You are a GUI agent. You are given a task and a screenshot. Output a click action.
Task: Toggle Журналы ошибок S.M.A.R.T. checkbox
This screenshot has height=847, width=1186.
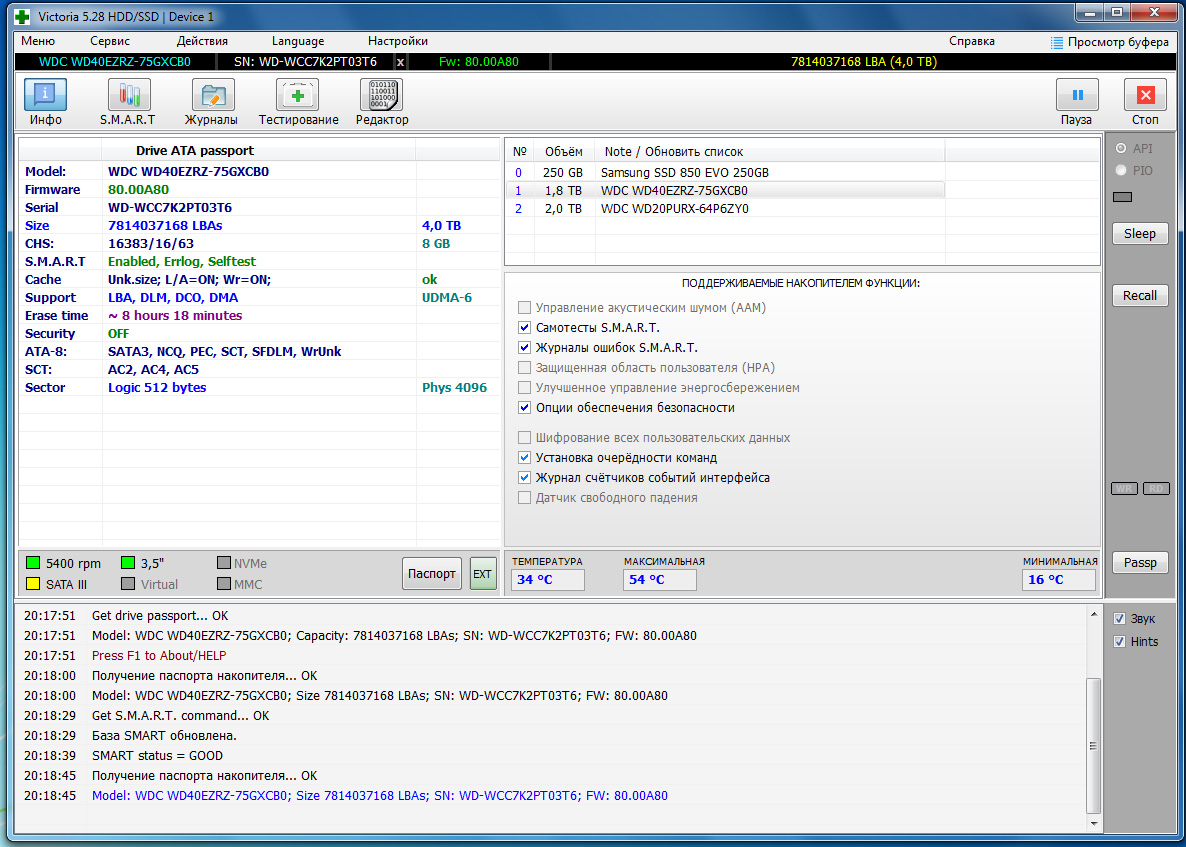[x=524, y=348]
